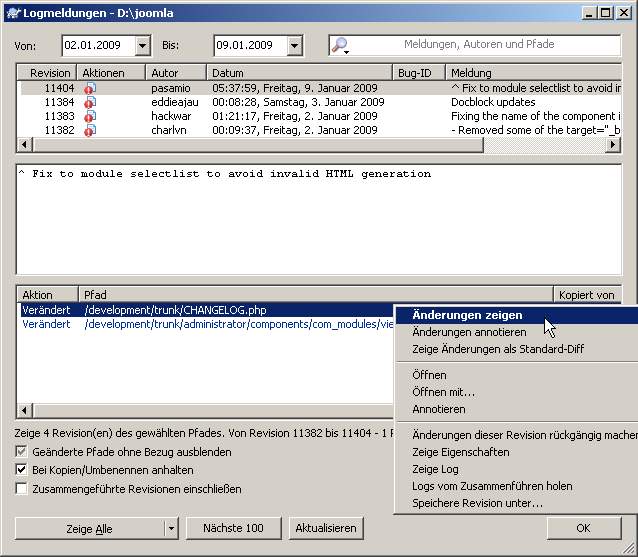Screen dimensions: 638x557
Task: Click the window resize grip corner
Action: [x=627, y=547]
